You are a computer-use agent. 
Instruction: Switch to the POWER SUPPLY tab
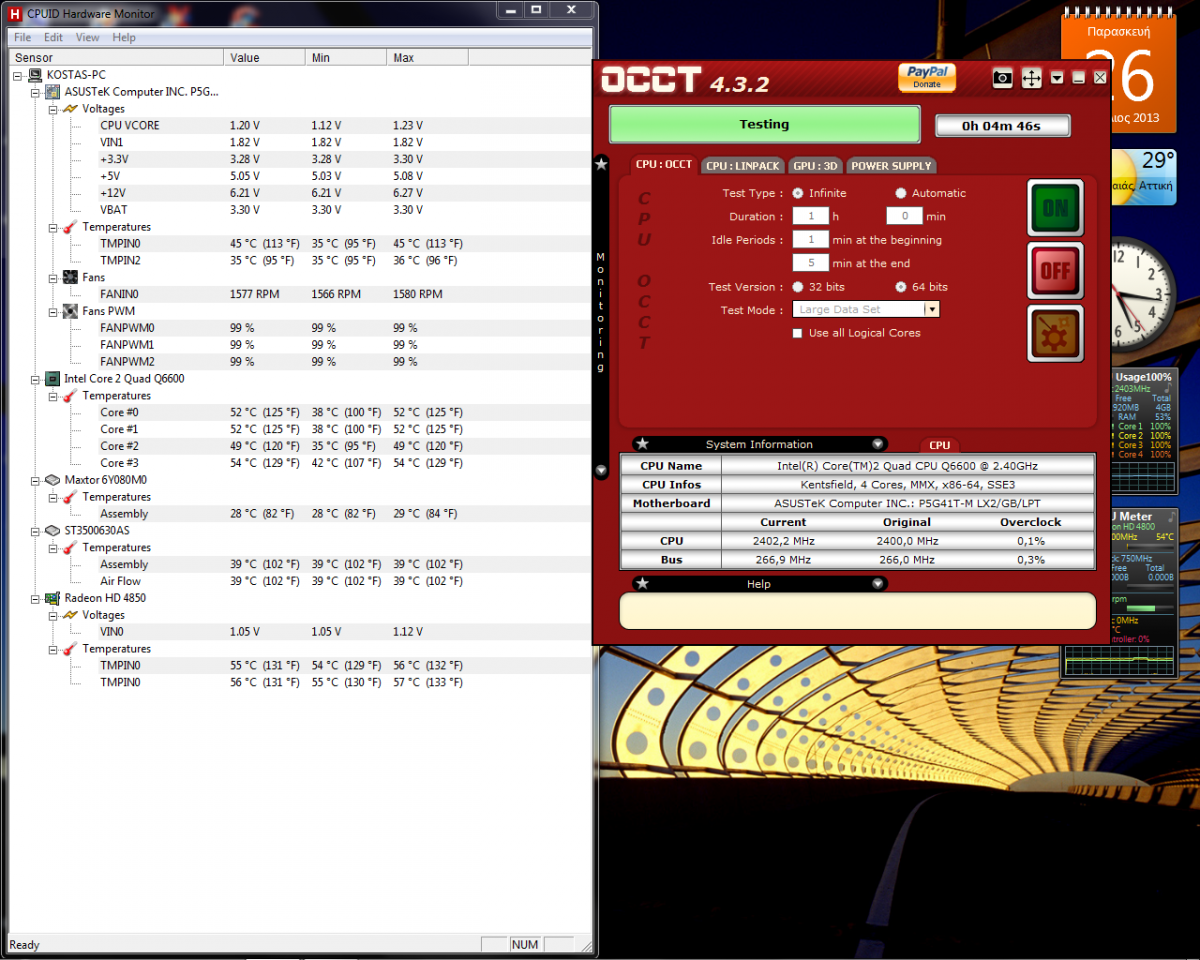click(x=891, y=166)
